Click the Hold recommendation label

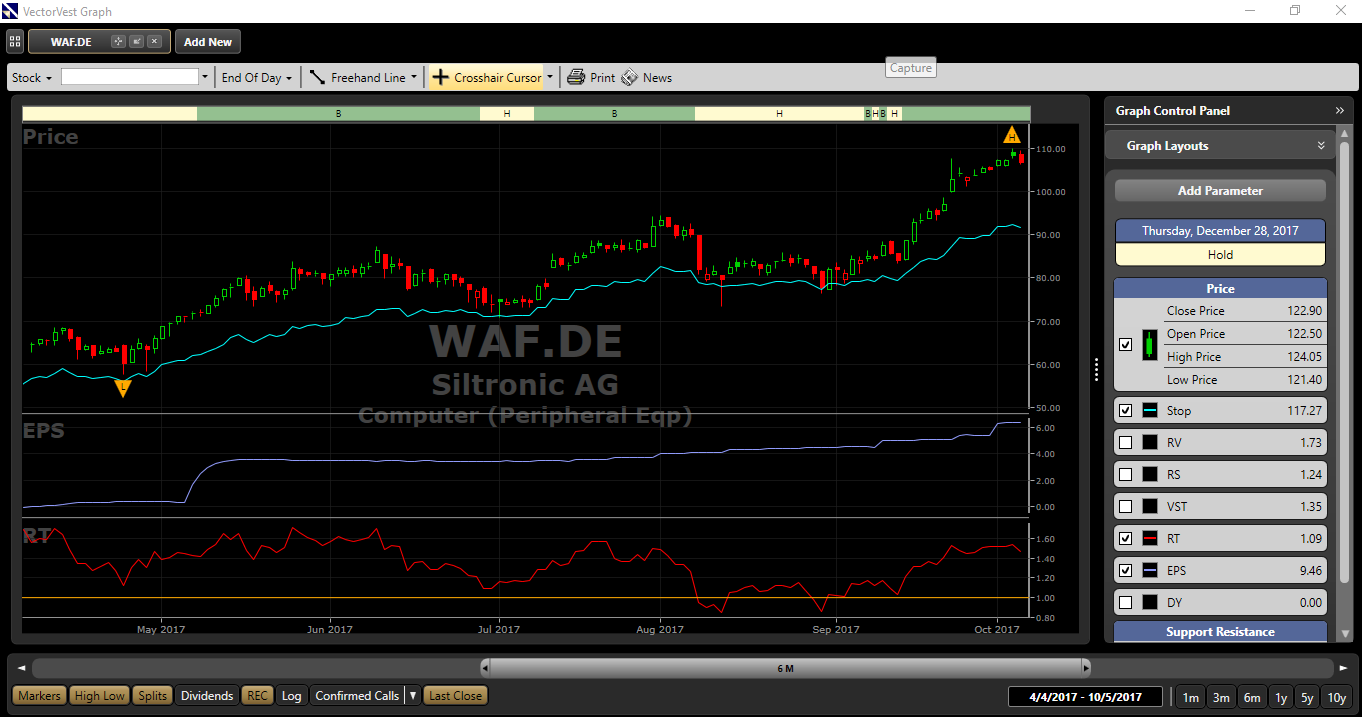point(1220,255)
